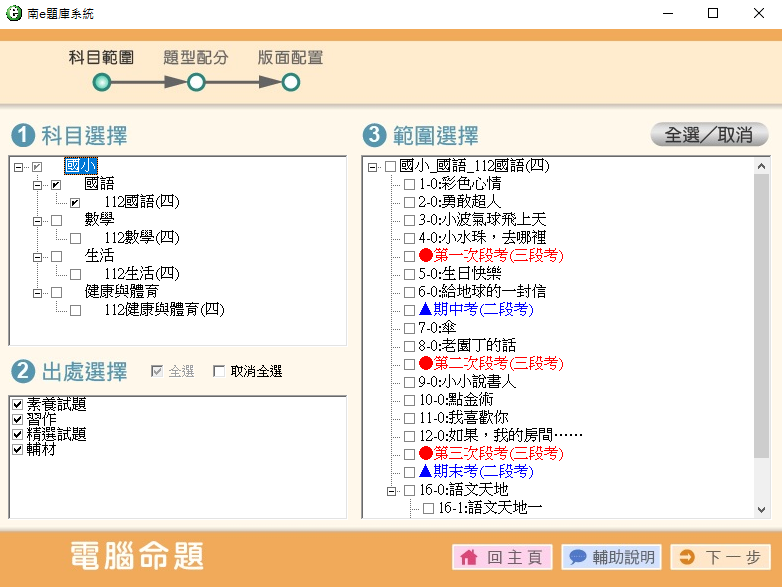
Task: Check the 112生活(四) checkbox
Action: [75, 274]
